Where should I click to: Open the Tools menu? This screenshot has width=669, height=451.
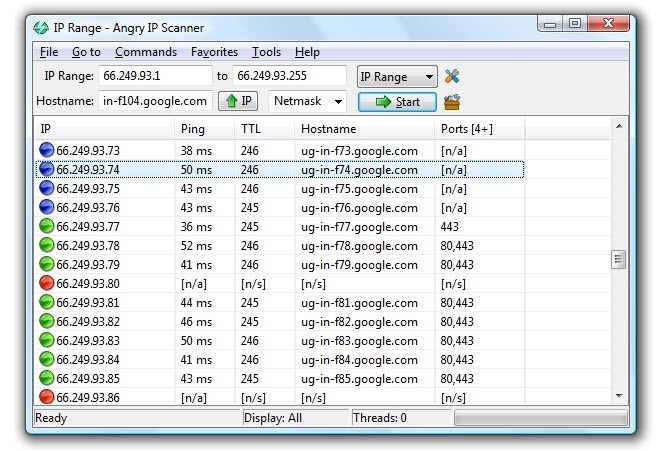point(266,52)
